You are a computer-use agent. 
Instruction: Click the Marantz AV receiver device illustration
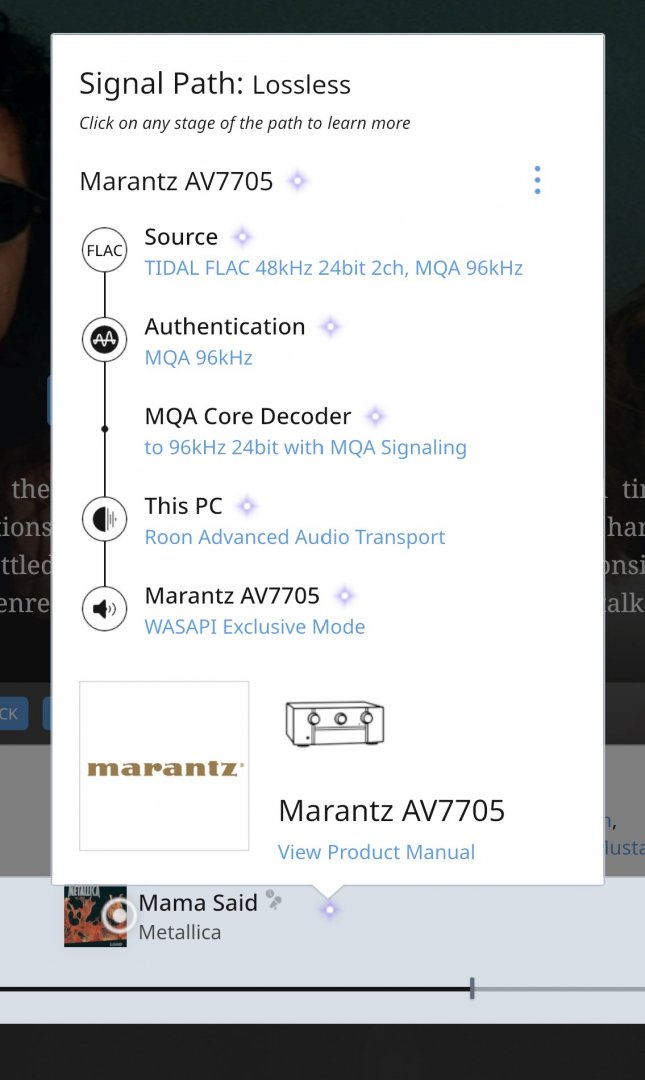[x=335, y=723]
